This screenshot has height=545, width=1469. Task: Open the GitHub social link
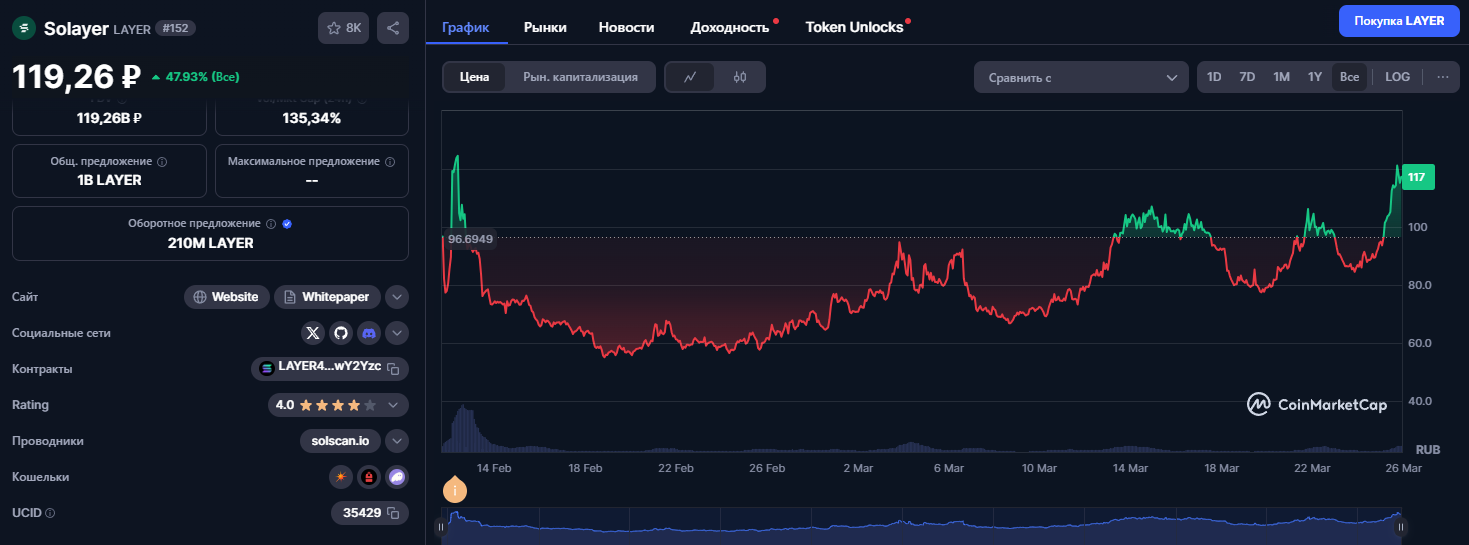[x=341, y=333]
